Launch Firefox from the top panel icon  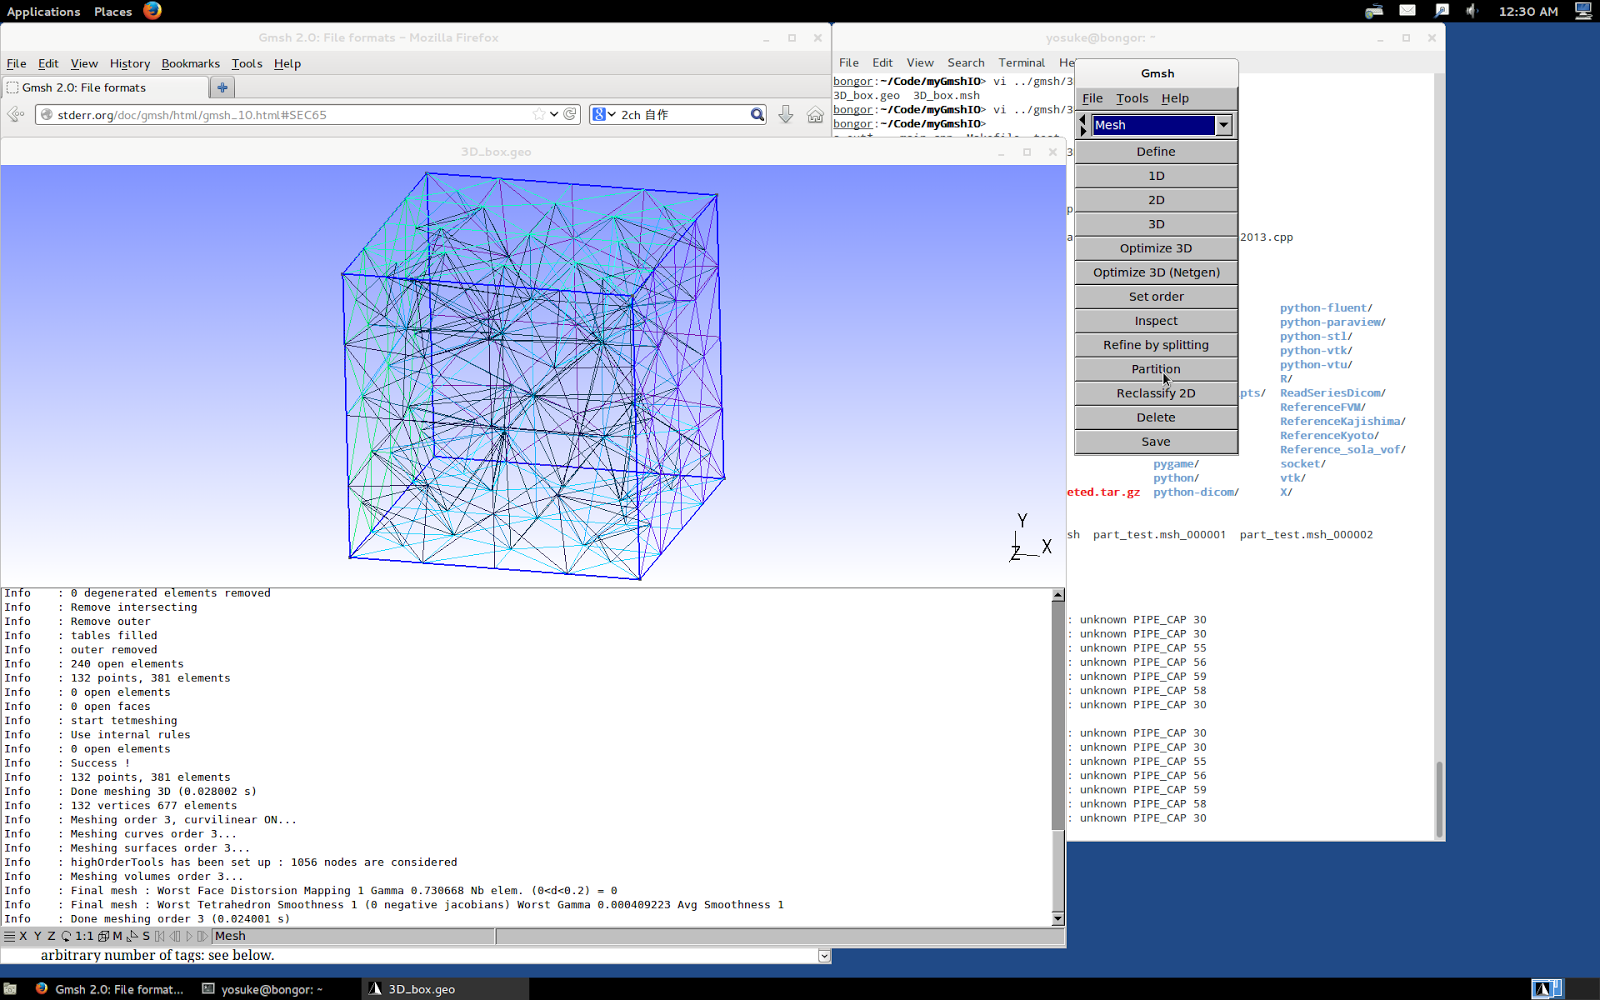point(152,11)
